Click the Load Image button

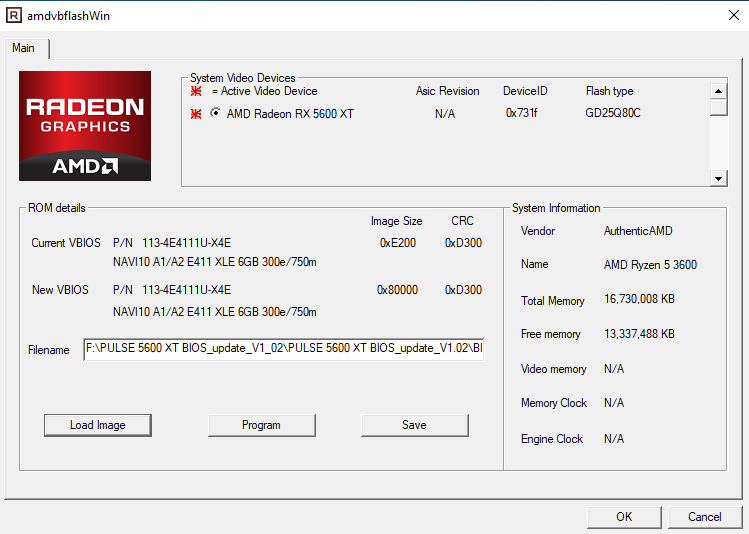click(x=97, y=425)
